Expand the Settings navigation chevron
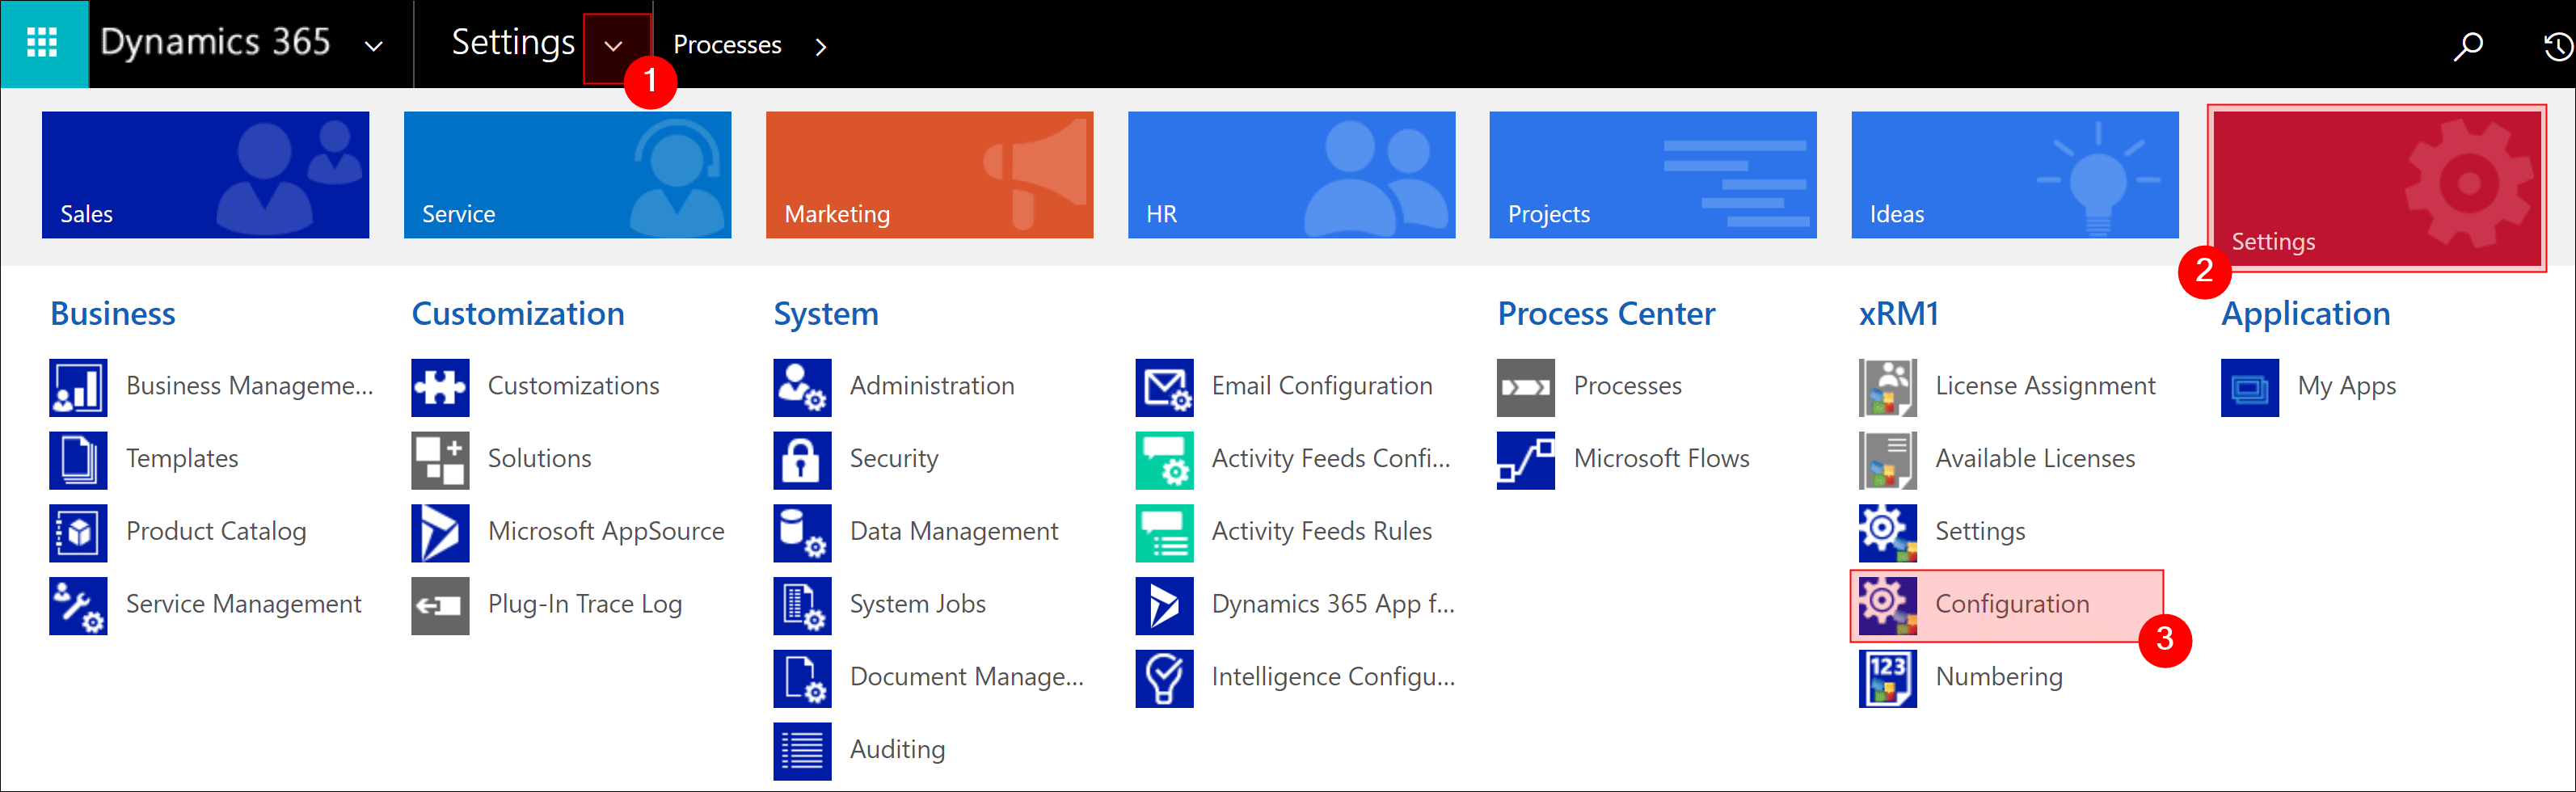The image size is (2576, 792). click(x=614, y=46)
